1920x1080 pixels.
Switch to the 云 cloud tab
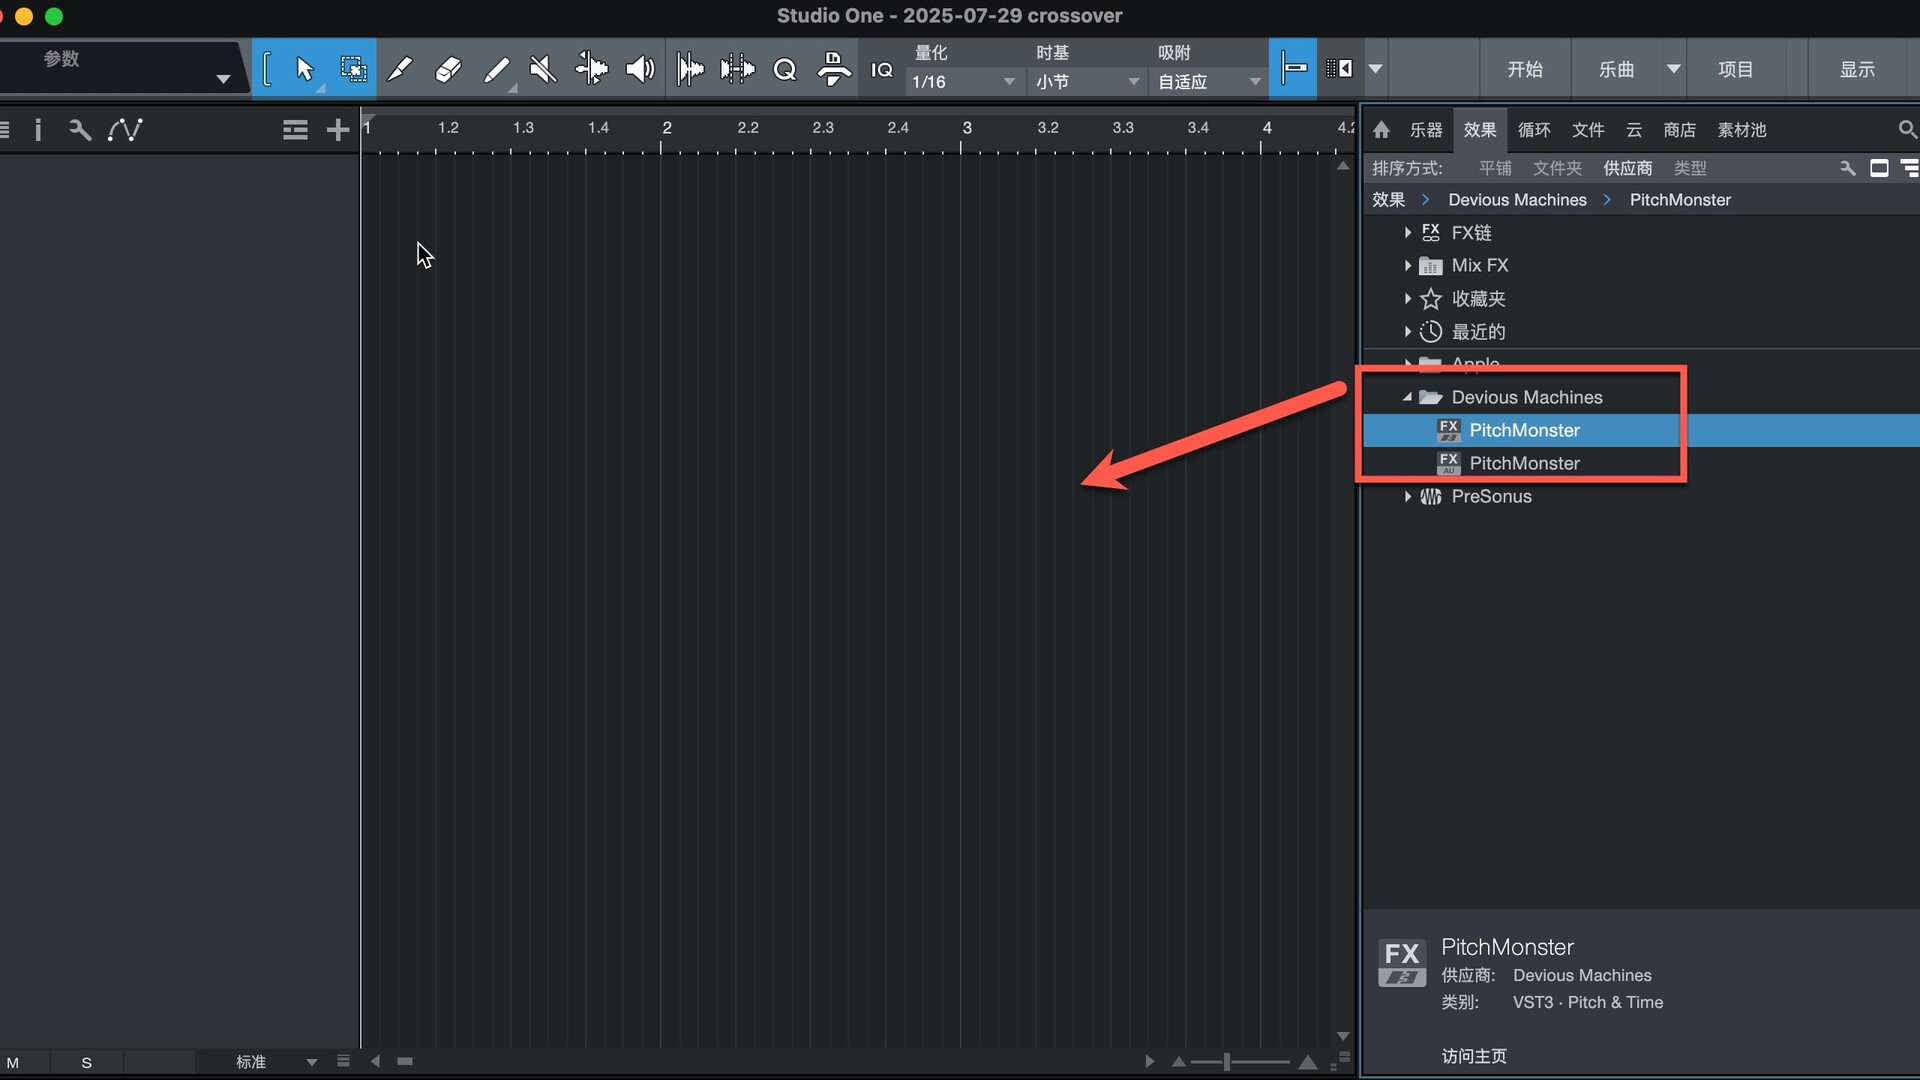click(1634, 129)
